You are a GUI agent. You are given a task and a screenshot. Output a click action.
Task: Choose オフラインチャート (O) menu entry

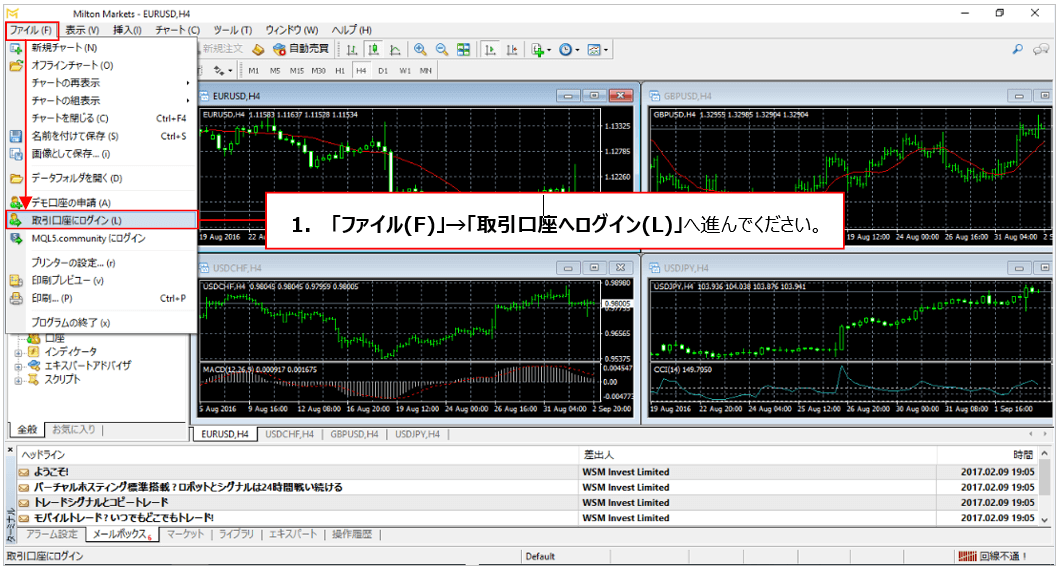pyautogui.click(x=101, y=66)
